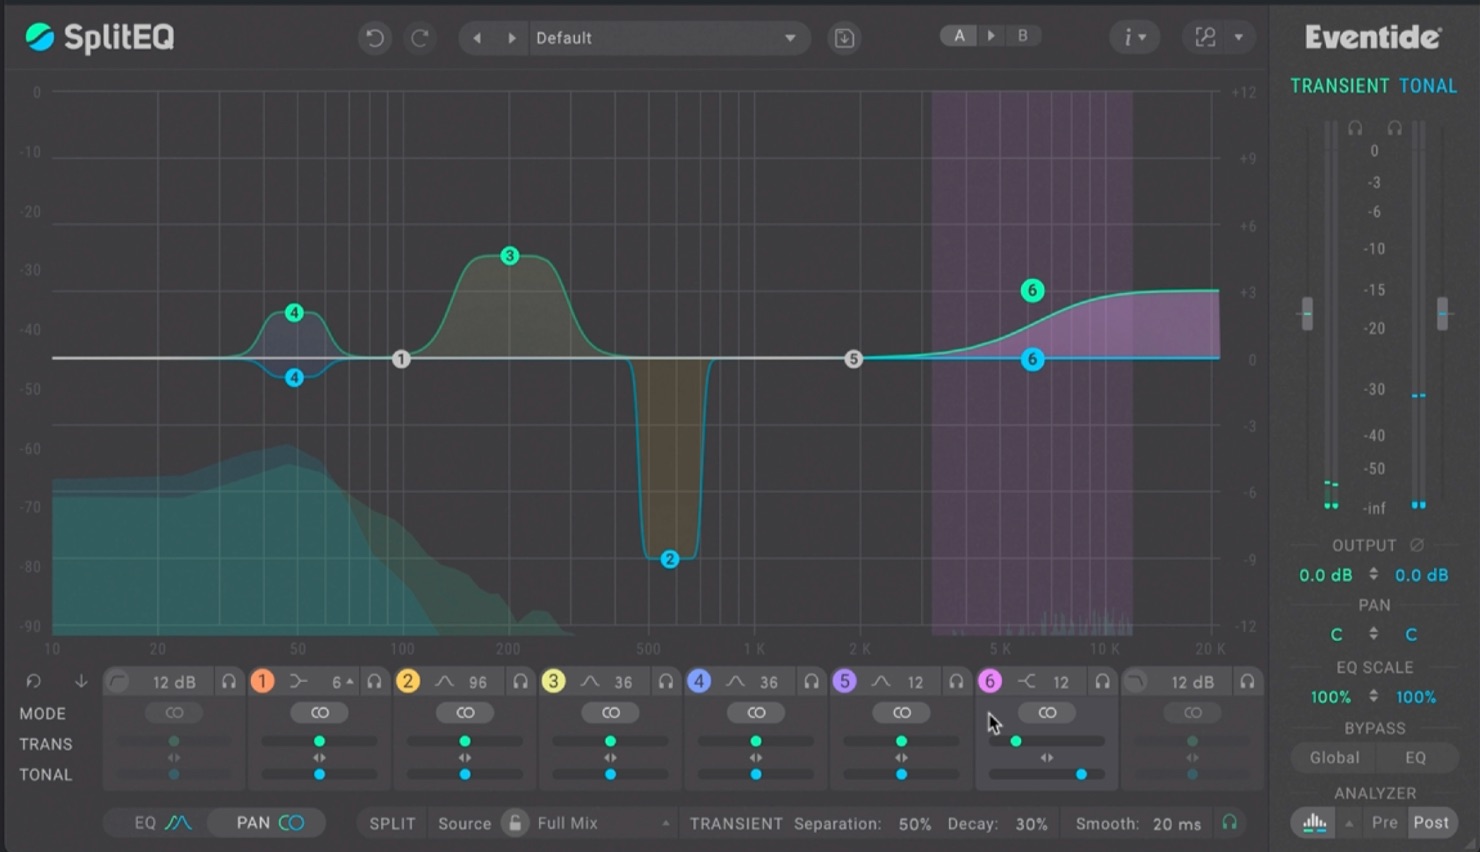1480x852 pixels.
Task: Solo band 3 with its headphone icon
Action: pos(666,682)
